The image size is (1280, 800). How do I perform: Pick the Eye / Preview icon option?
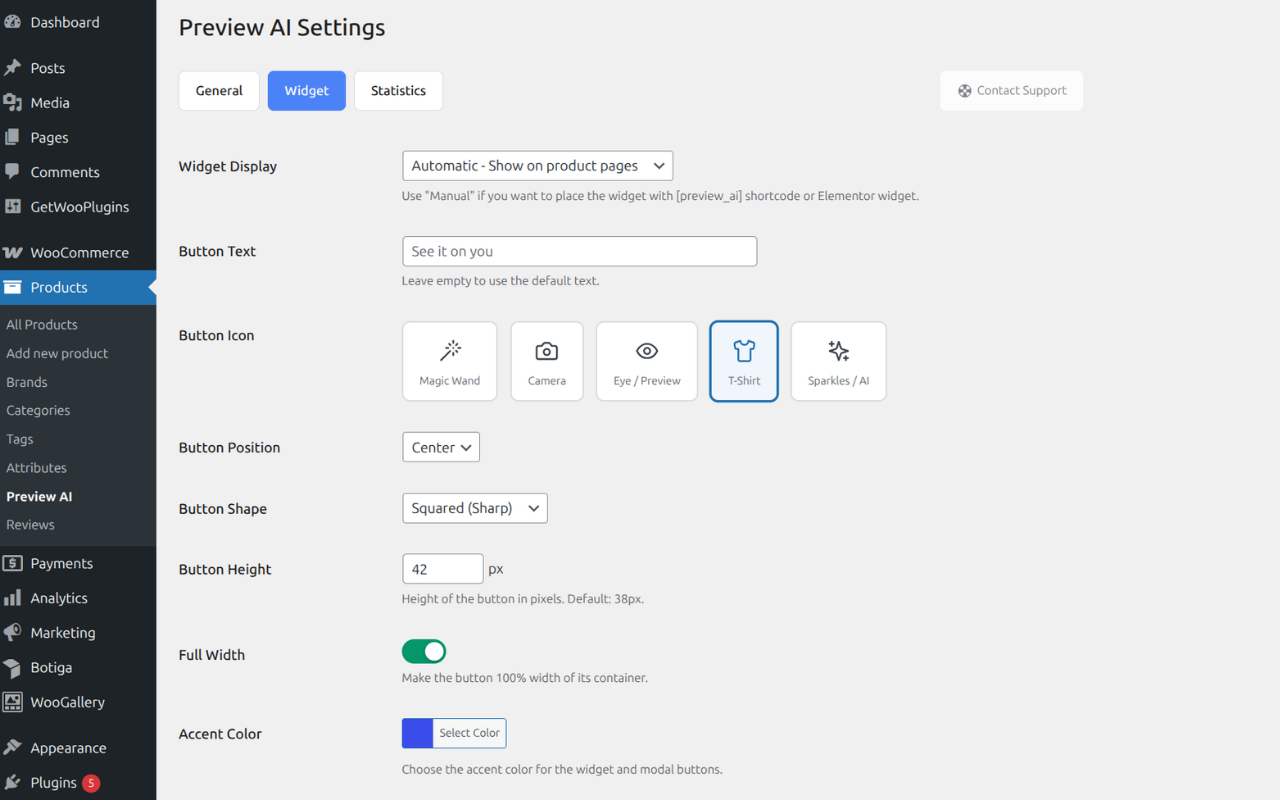point(646,361)
